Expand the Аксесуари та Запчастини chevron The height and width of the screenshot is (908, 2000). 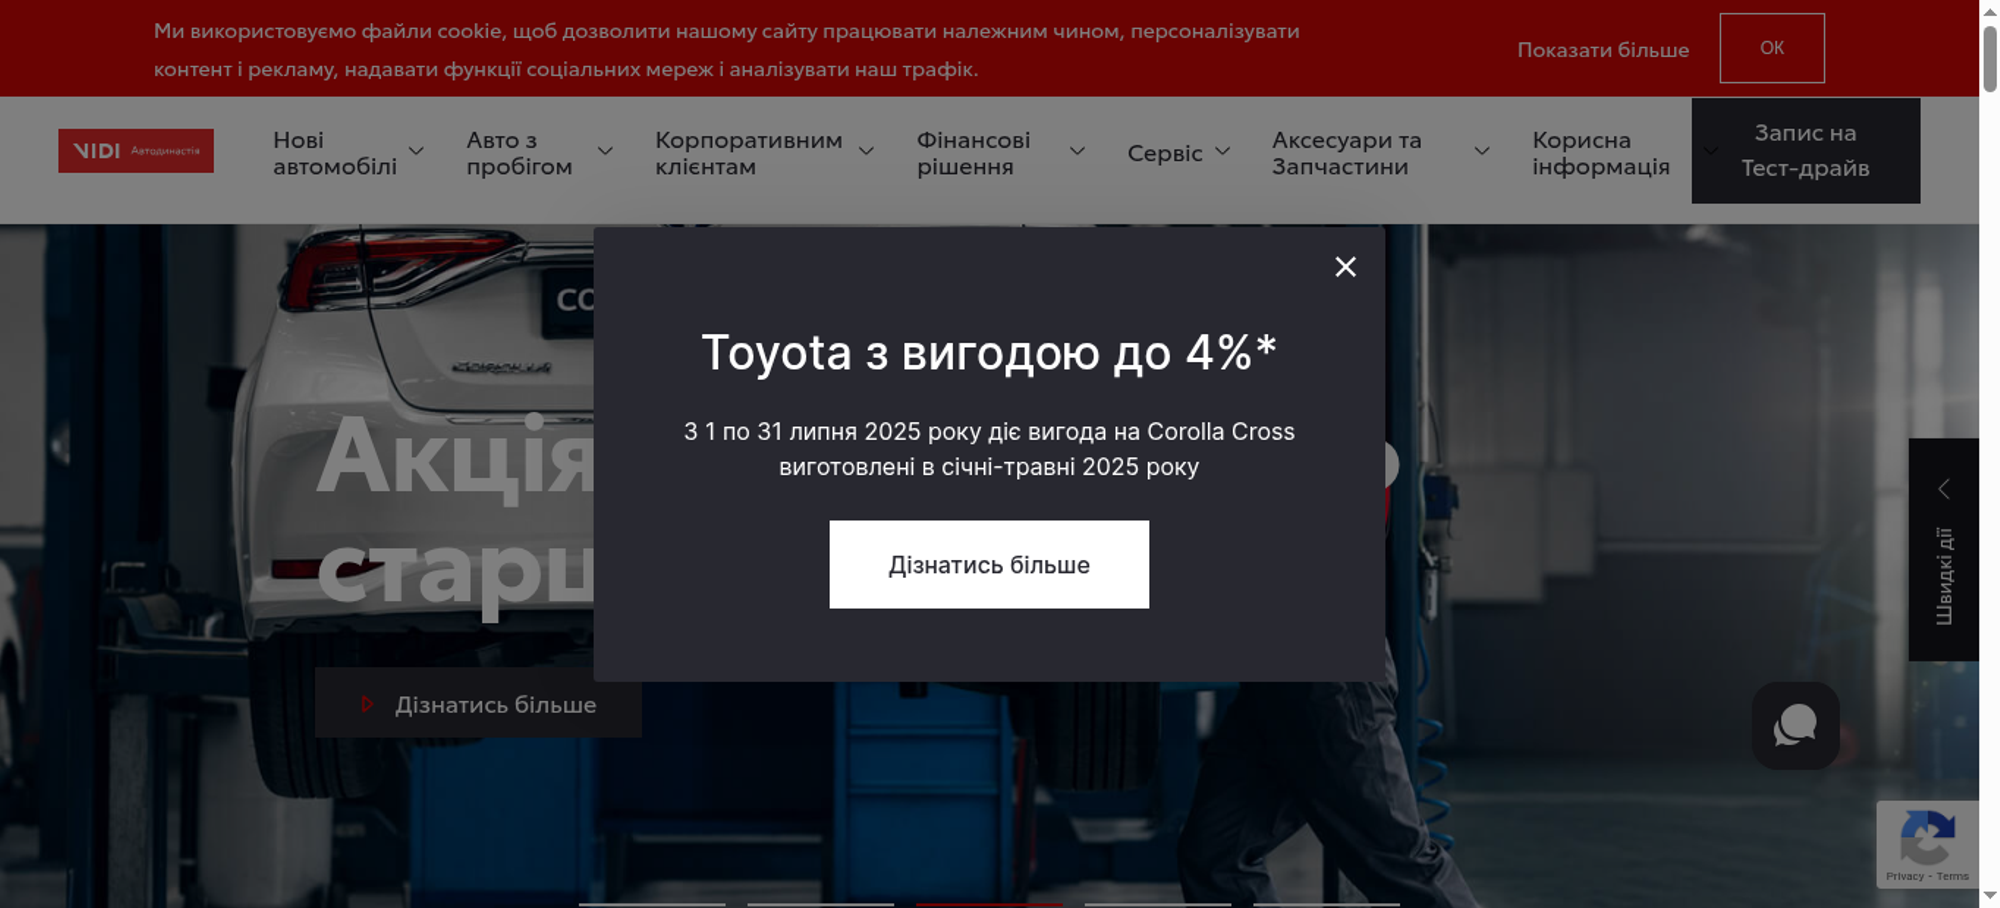click(x=1482, y=152)
